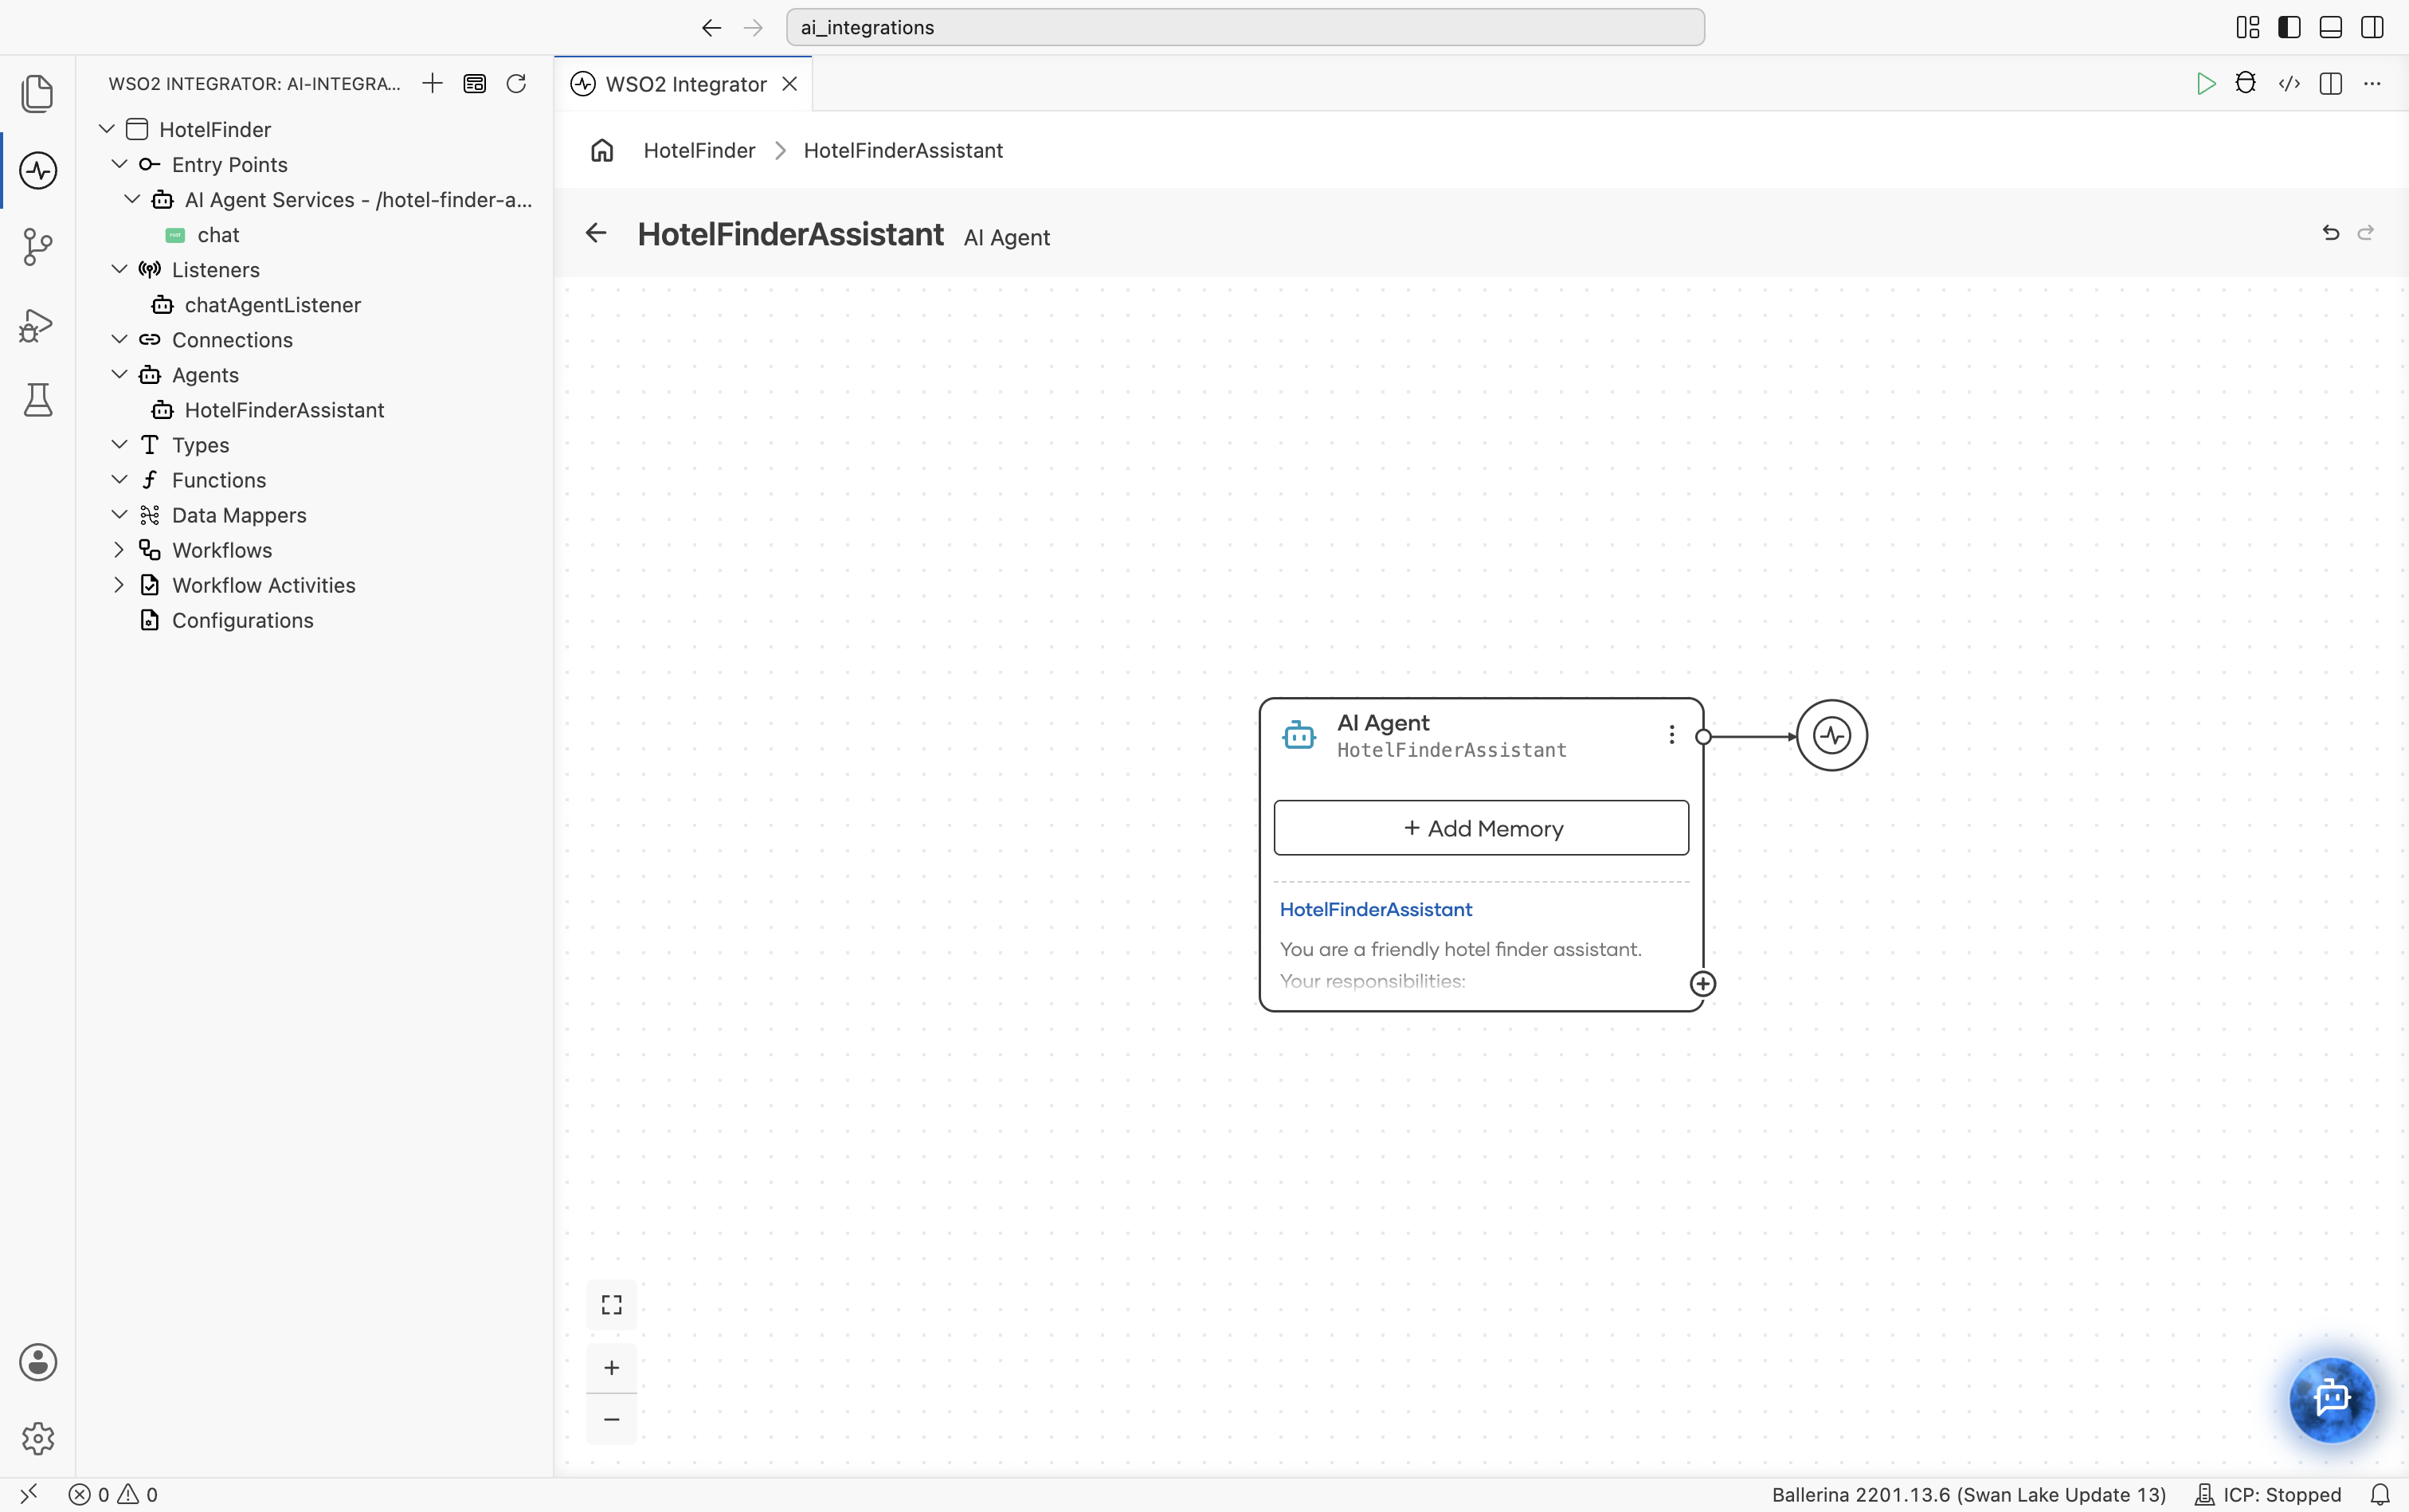
Task: Open the Testing flask view
Action: [37, 400]
